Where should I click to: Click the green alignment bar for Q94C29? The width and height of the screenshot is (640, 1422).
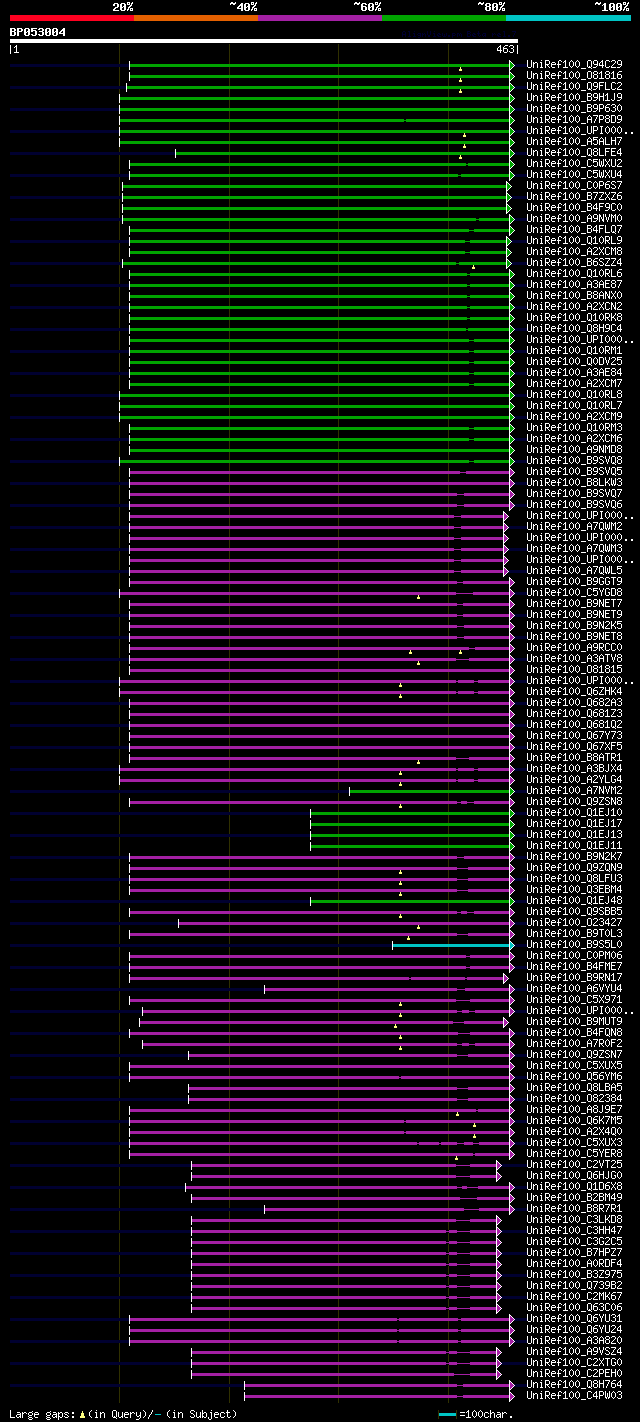click(321, 65)
